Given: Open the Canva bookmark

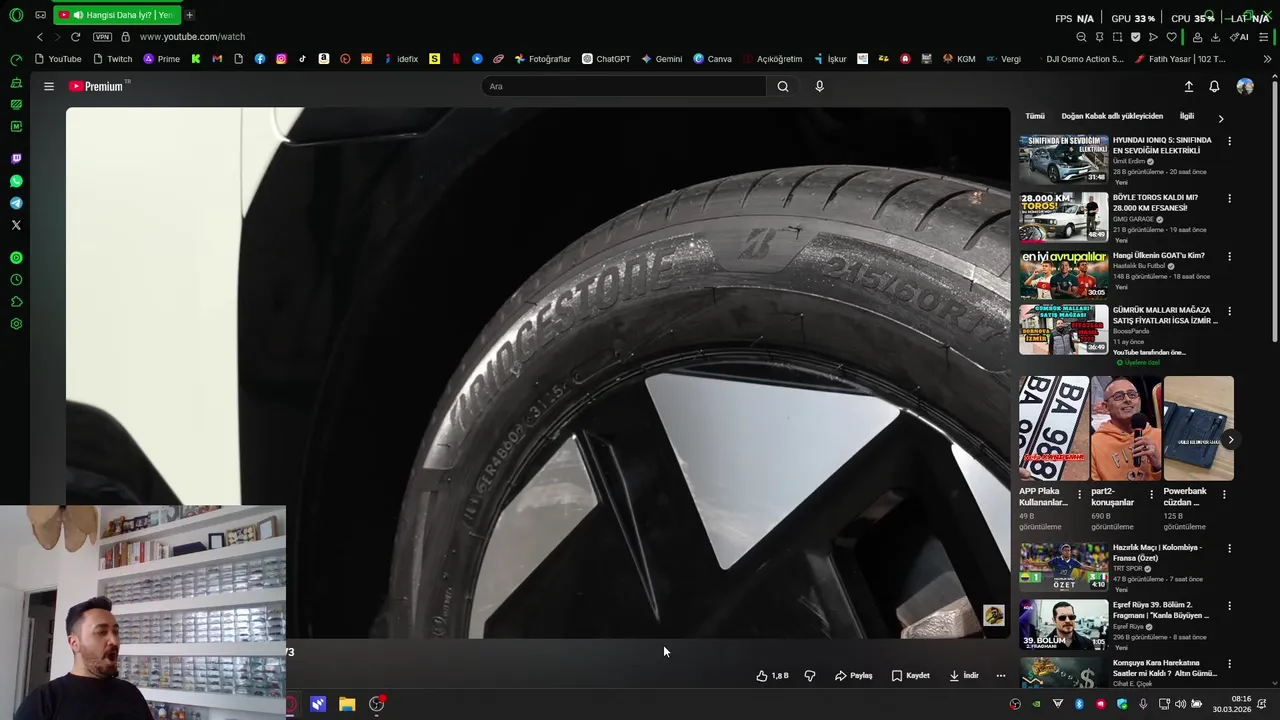Looking at the screenshot, I should click(x=712, y=59).
